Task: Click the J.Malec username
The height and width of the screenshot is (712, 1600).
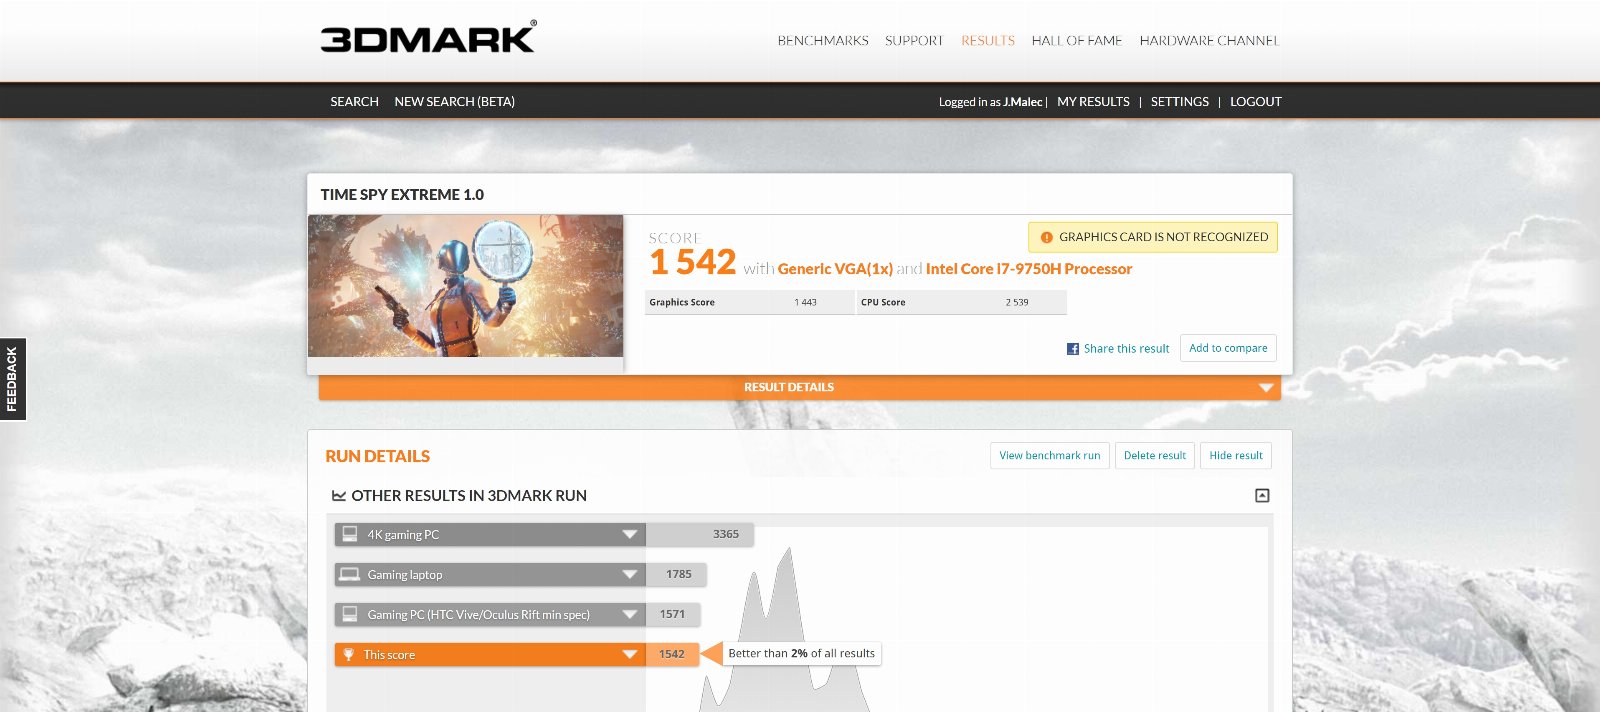Action: [x=1023, y=102]
